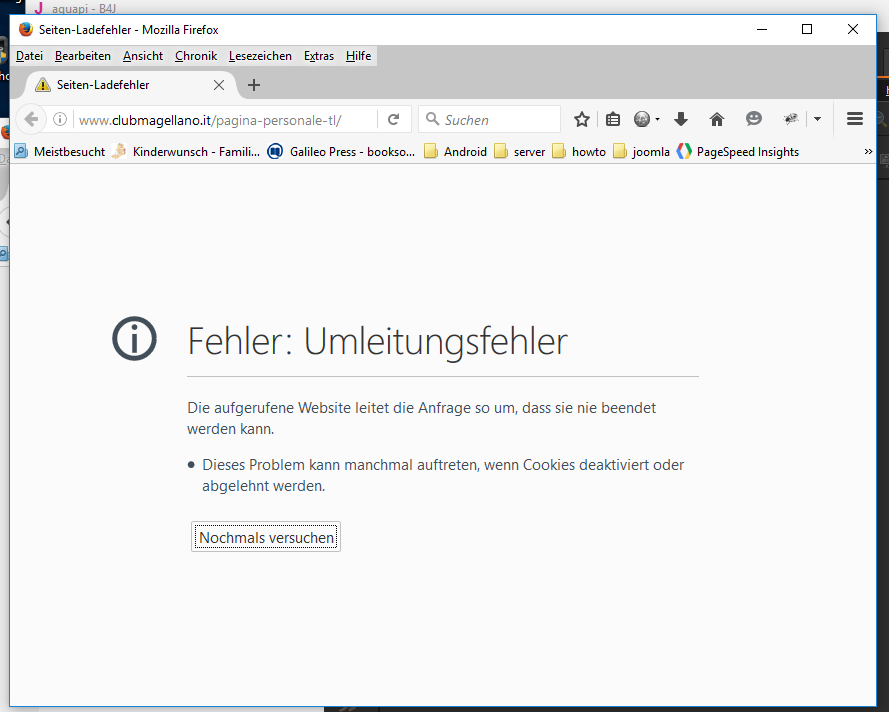
Task: Click the Firebug bug icon
Action: pyautogui.click(x=791, y=119)
